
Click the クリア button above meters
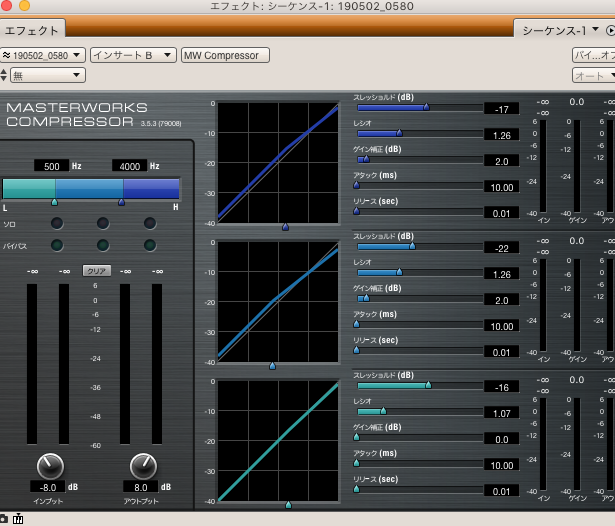[96, 271]
